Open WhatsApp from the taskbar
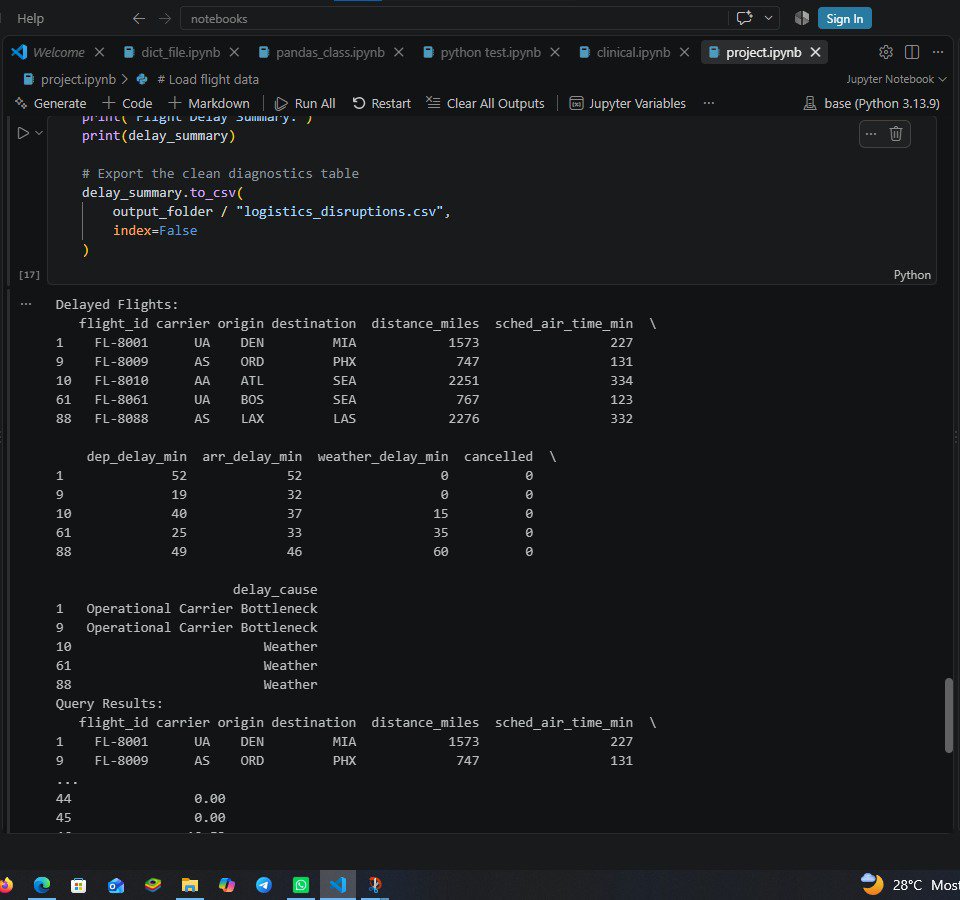The width and height of the screenshot is (960, 900). click(301, 885)
